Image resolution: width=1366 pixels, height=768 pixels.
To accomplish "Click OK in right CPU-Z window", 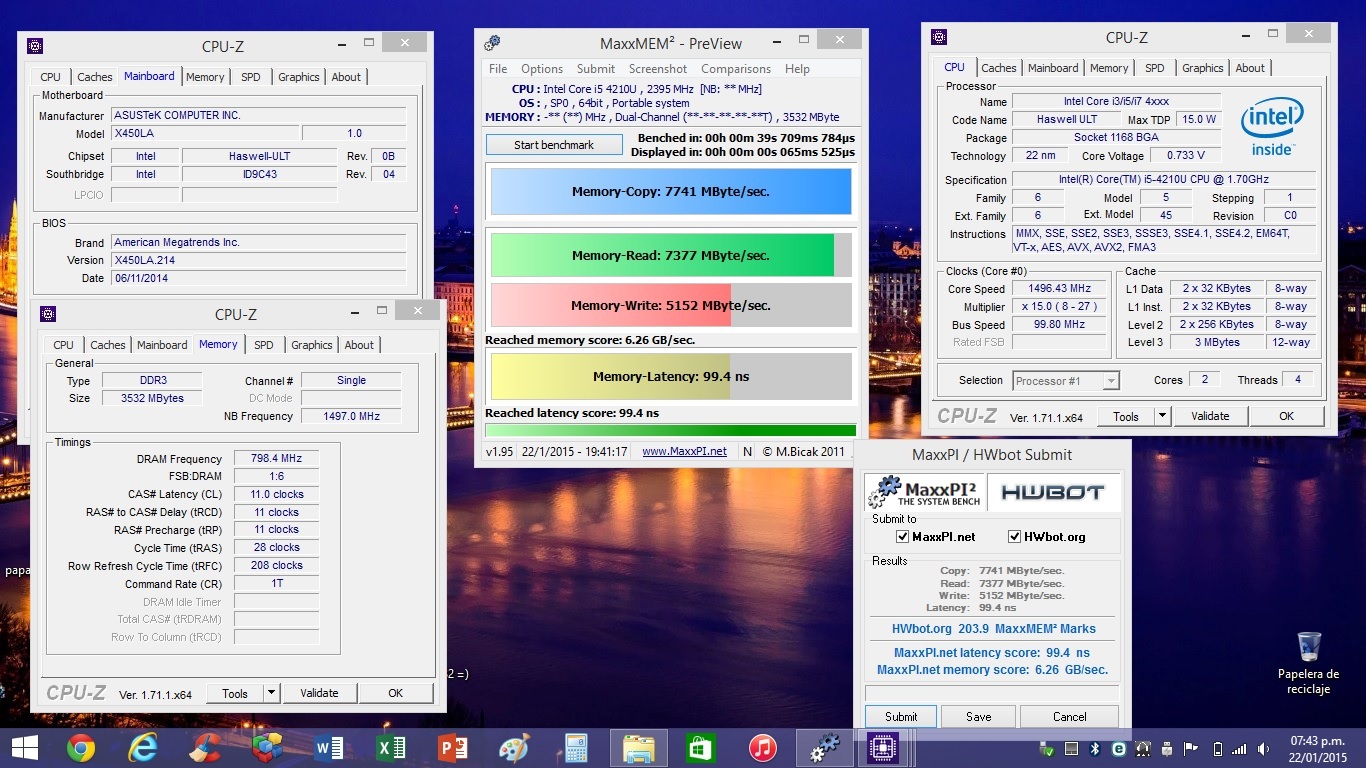I will 1286,416.
